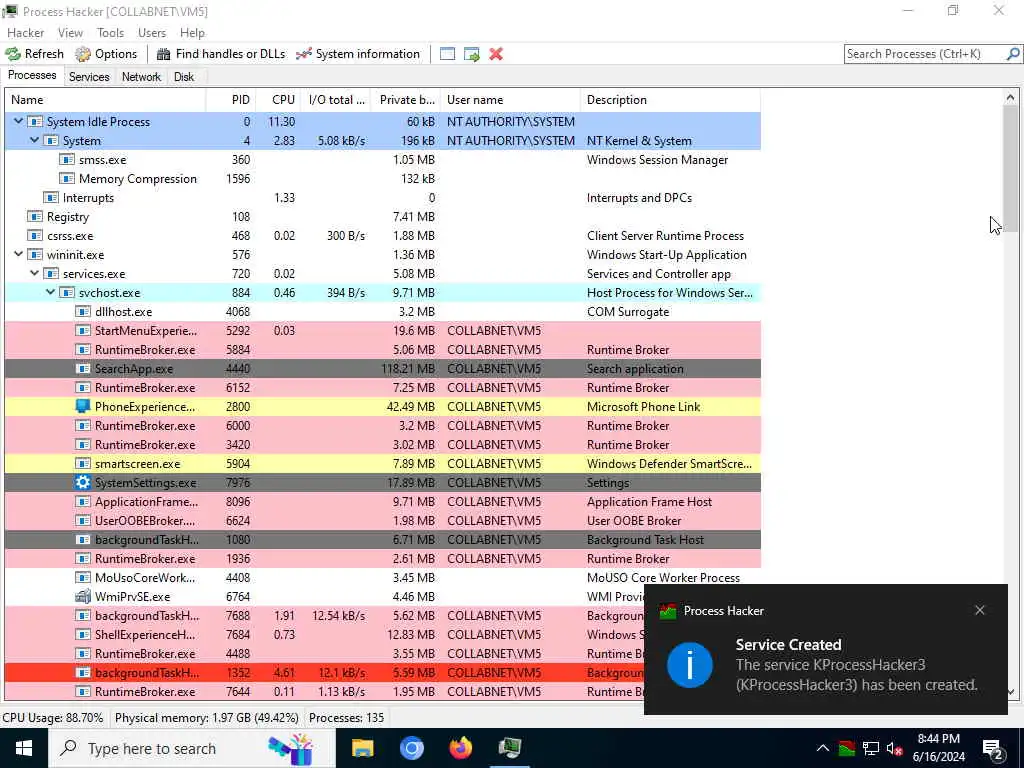Collapse the svchost.exe 884 node

(50, 293)
